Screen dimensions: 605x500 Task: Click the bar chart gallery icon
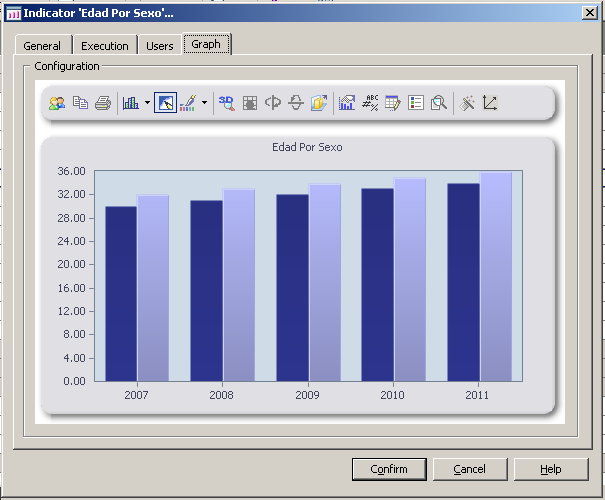(130, 103)
